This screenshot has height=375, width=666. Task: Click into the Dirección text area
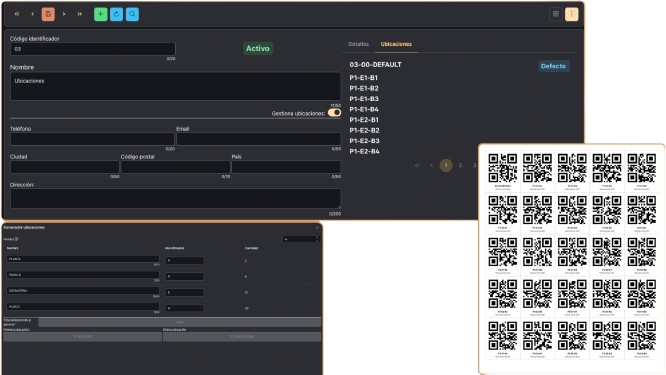[x=175, y=199]
